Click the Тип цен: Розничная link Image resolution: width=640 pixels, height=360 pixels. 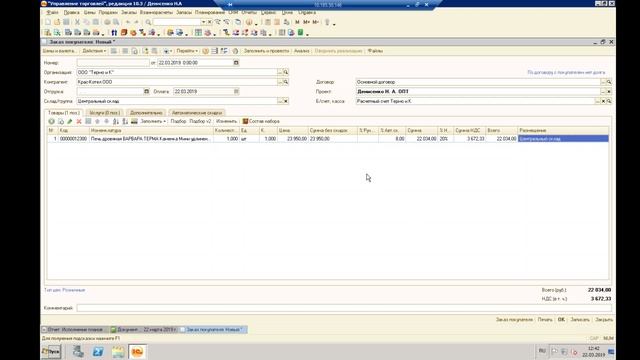[64, 290]
